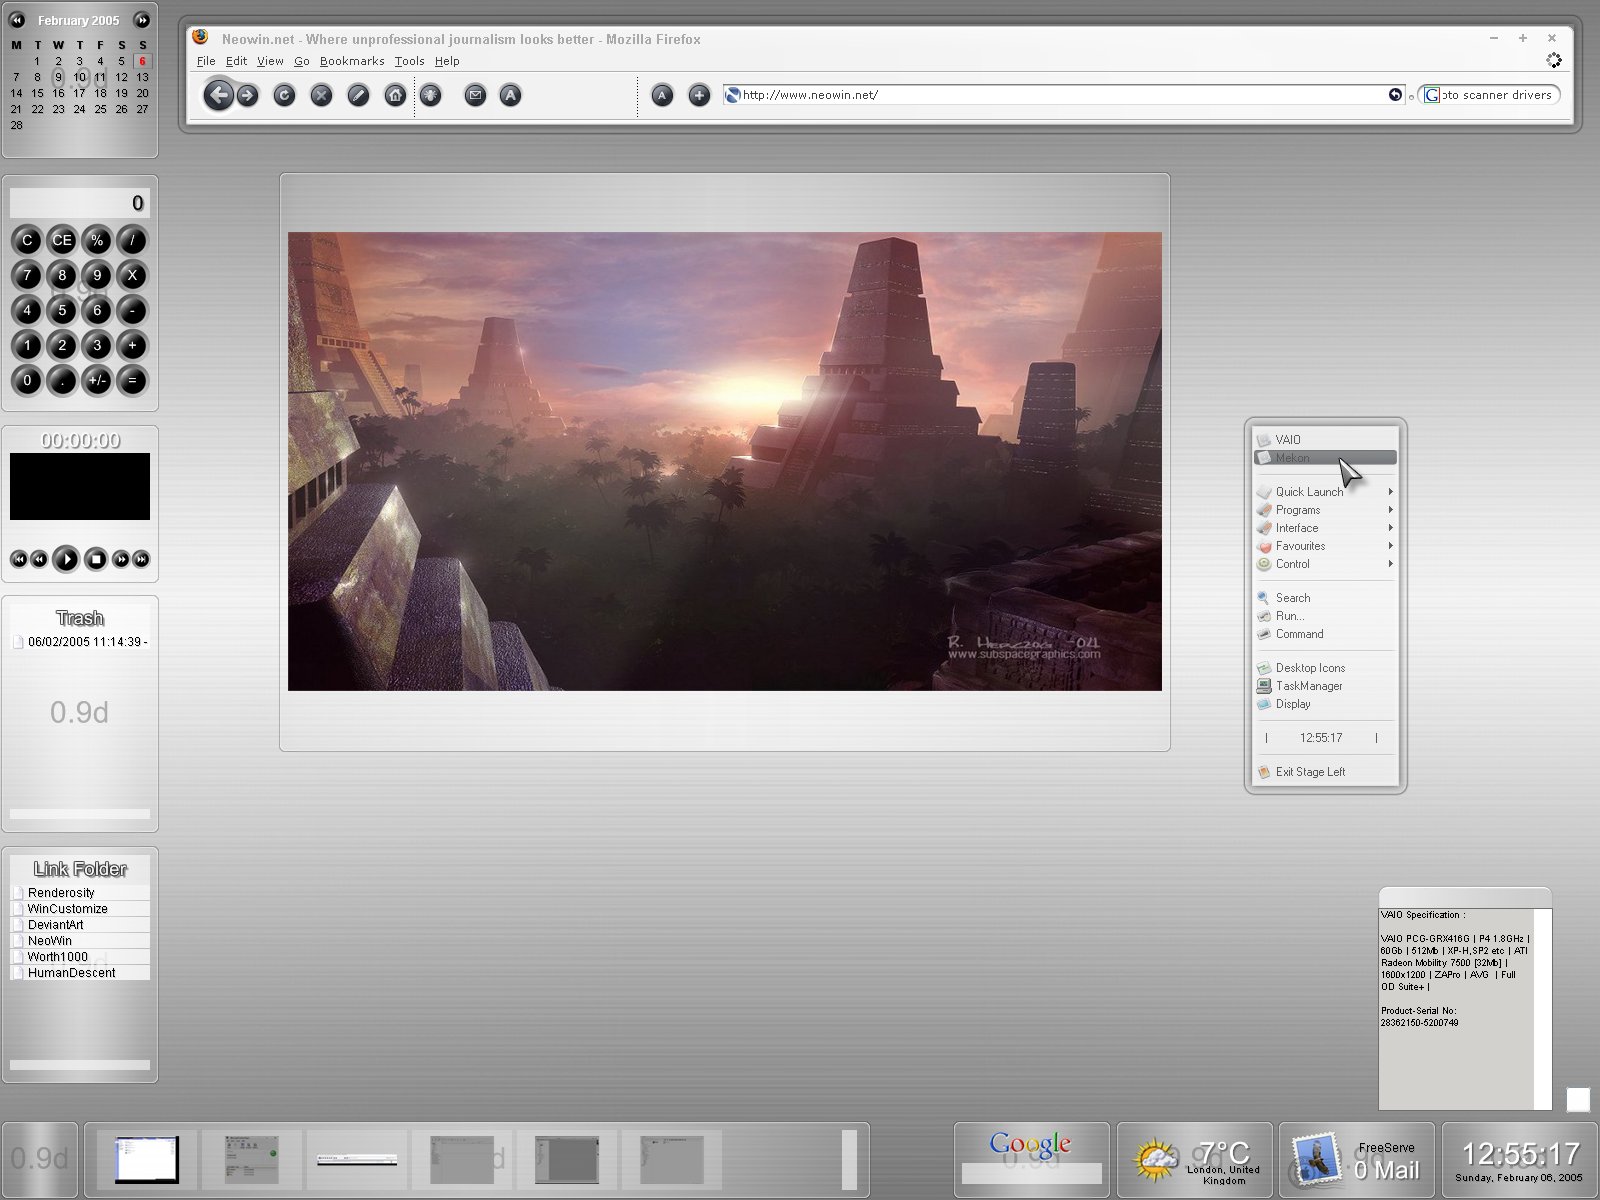Open the Help menu in Firefox

[447, 61]
